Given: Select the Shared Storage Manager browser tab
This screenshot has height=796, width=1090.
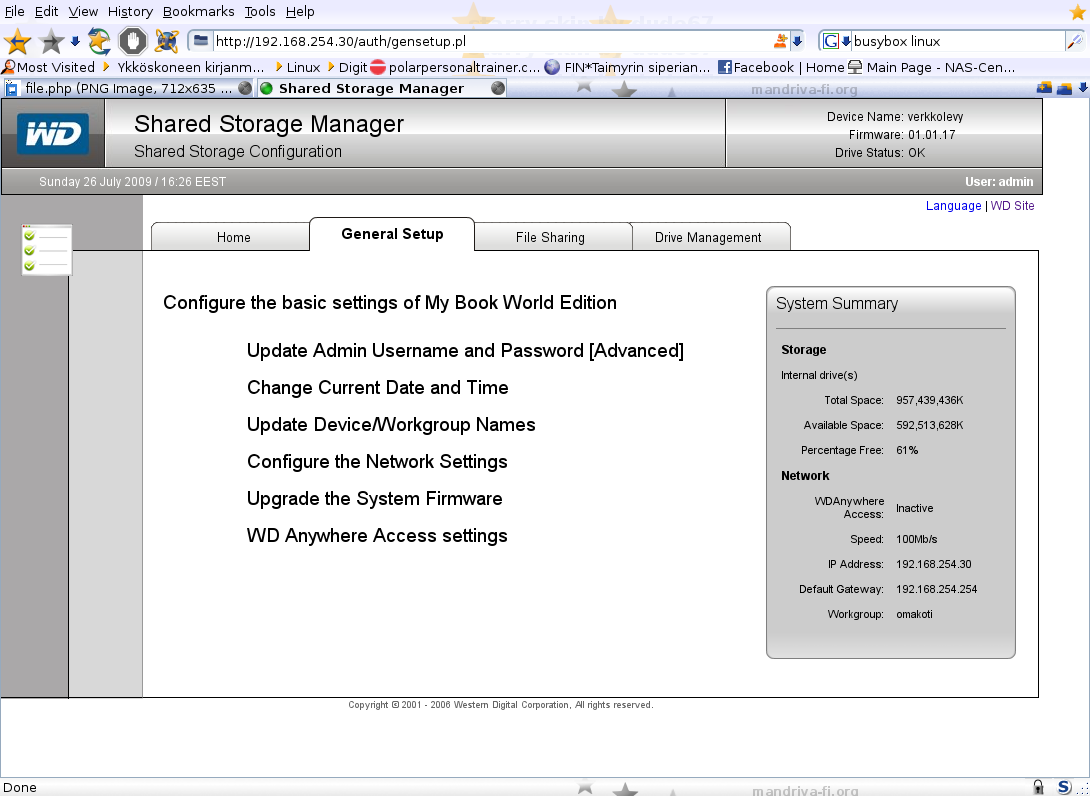Looking at the screenshot, I should (381, 88).
